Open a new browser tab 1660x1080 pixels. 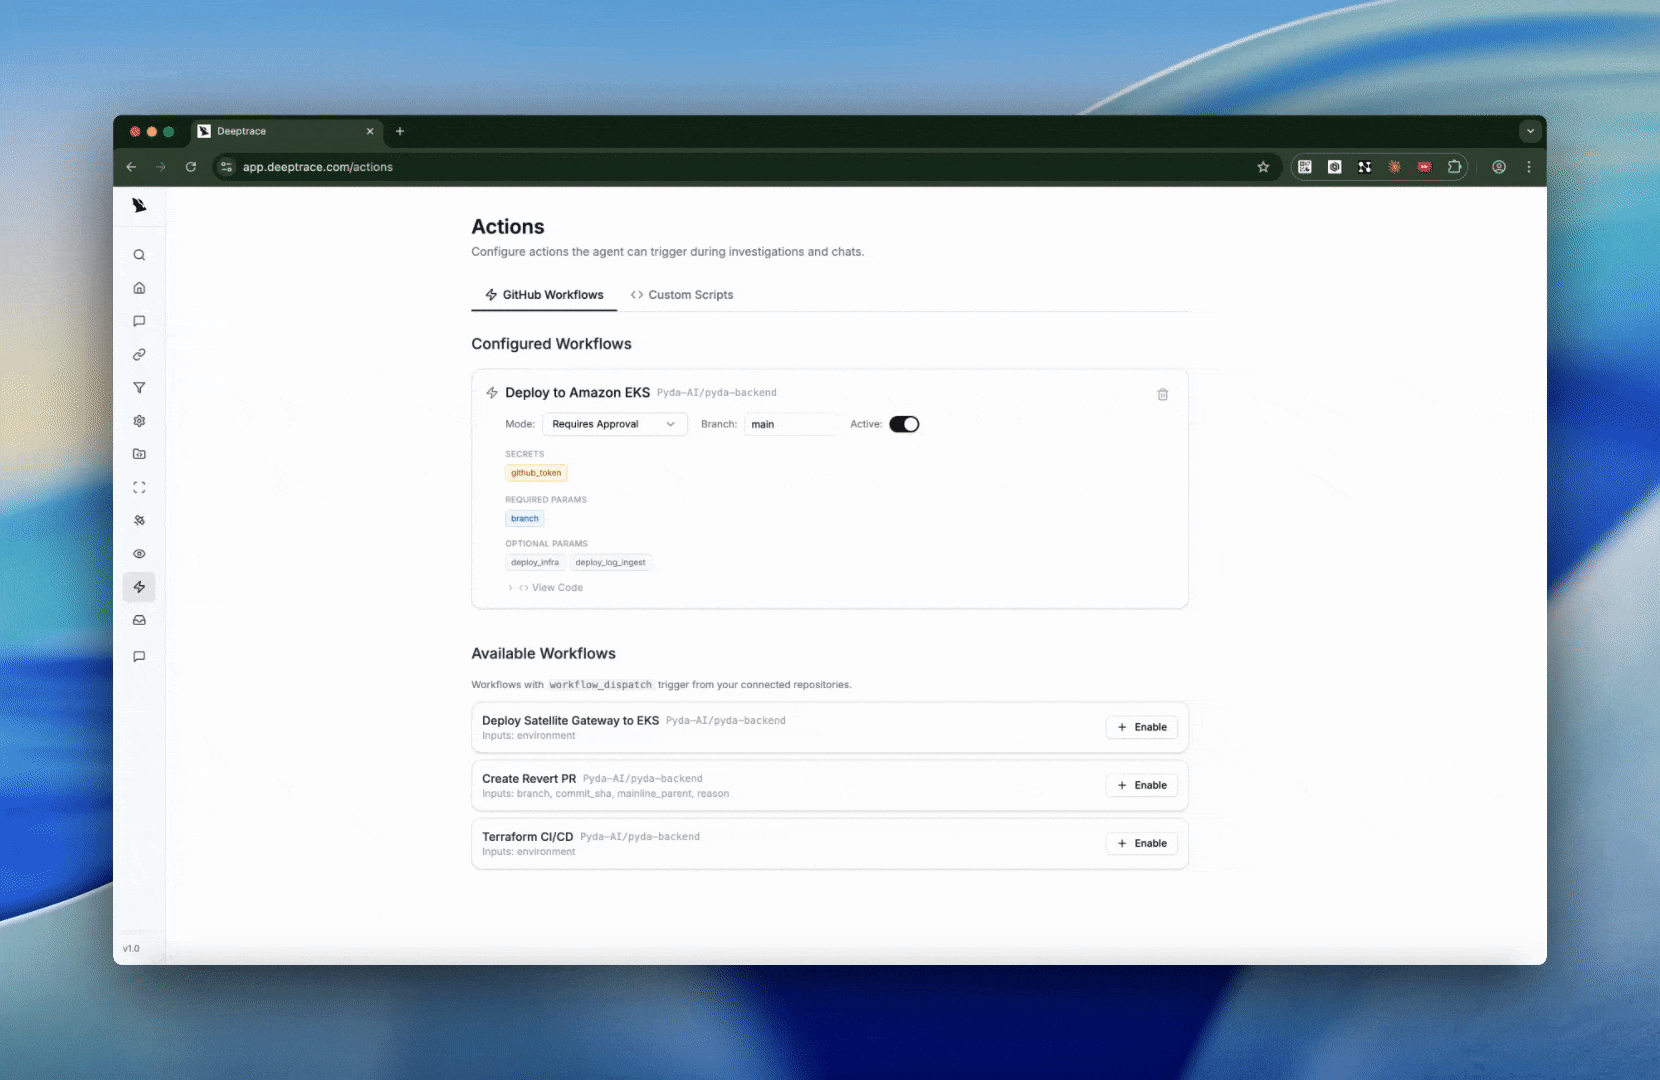coord(400,131)
